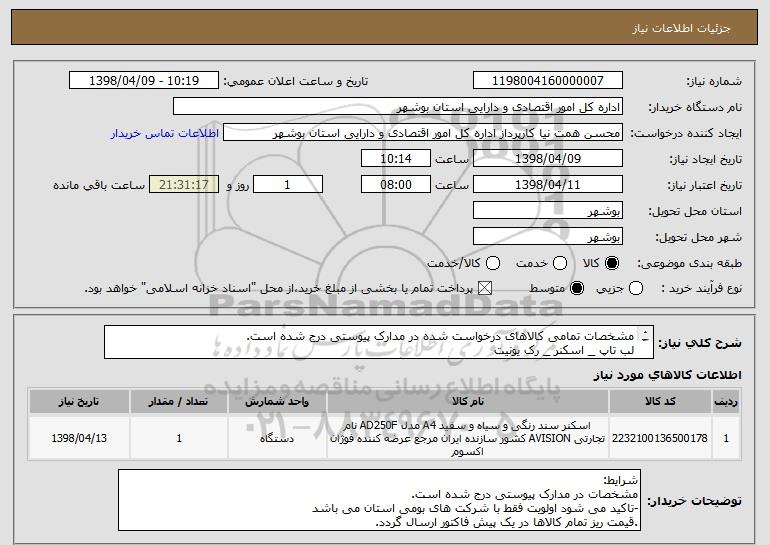
Task: Click the نام کالا column header
Action: click(468, 402)
